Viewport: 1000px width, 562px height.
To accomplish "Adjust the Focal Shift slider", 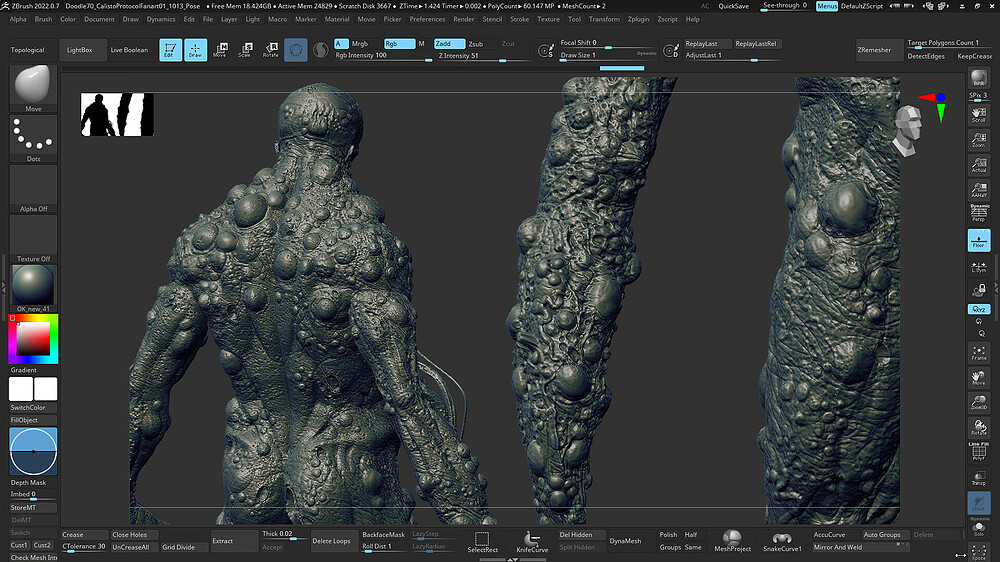I will (608, 43).
